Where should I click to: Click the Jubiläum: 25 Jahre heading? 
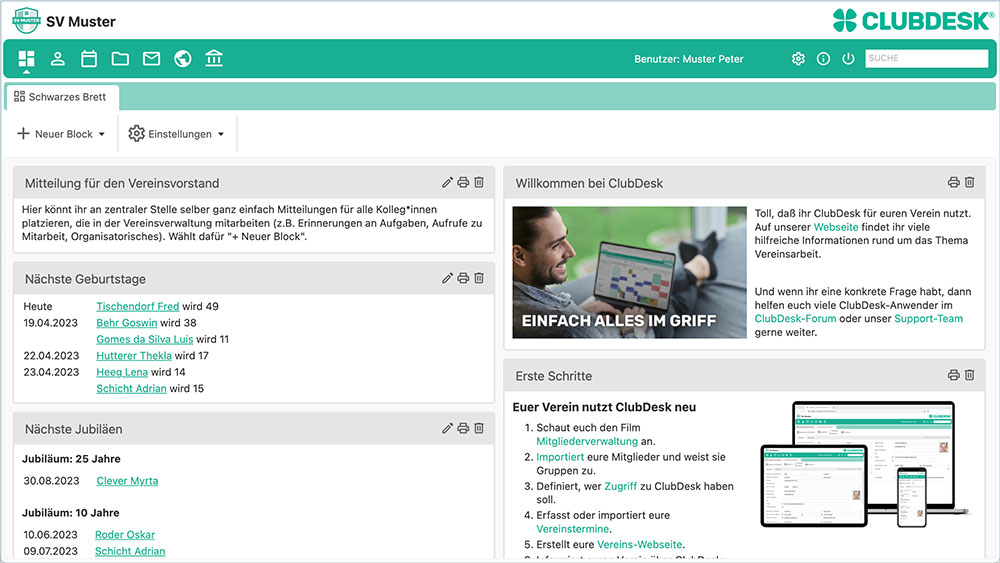[71, 459]
